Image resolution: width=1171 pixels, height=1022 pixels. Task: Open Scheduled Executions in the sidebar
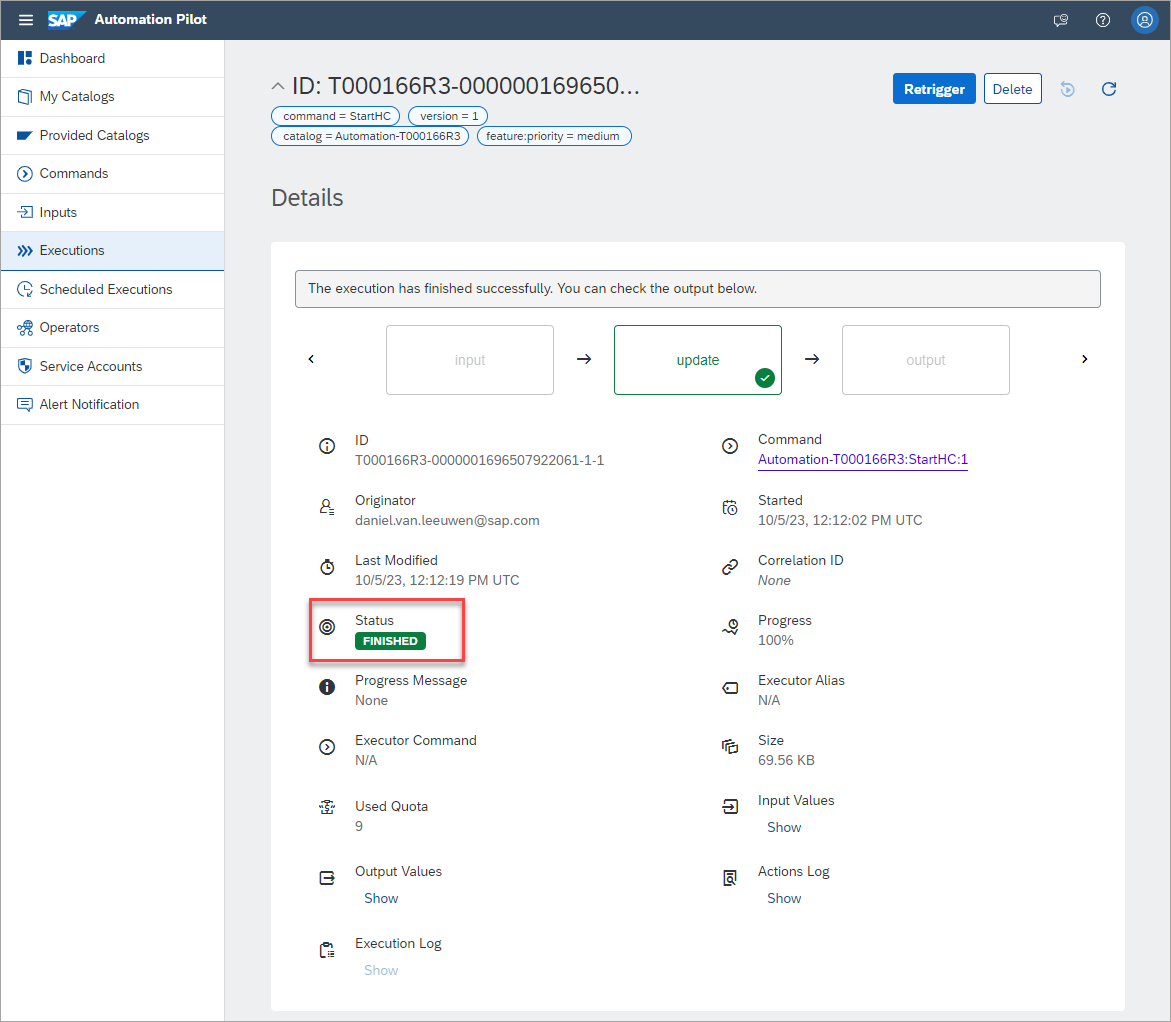click(113, 289)
